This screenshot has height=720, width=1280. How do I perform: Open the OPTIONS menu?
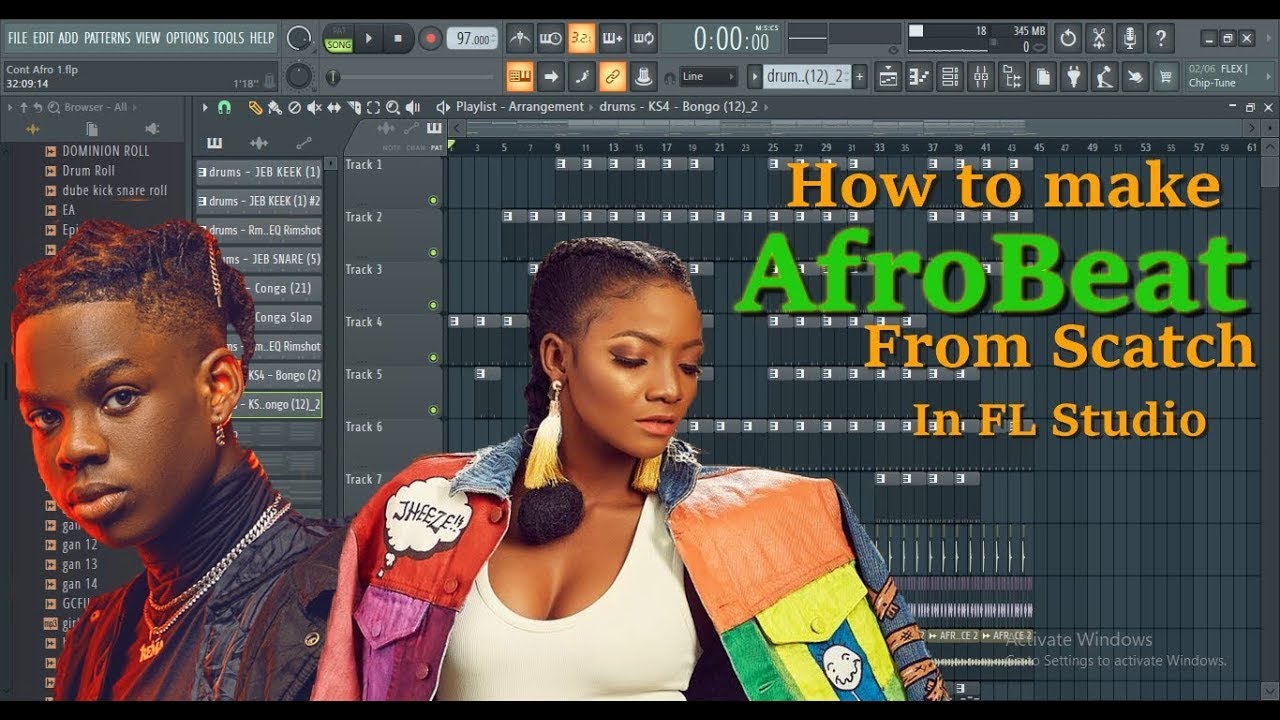point(187,38)
